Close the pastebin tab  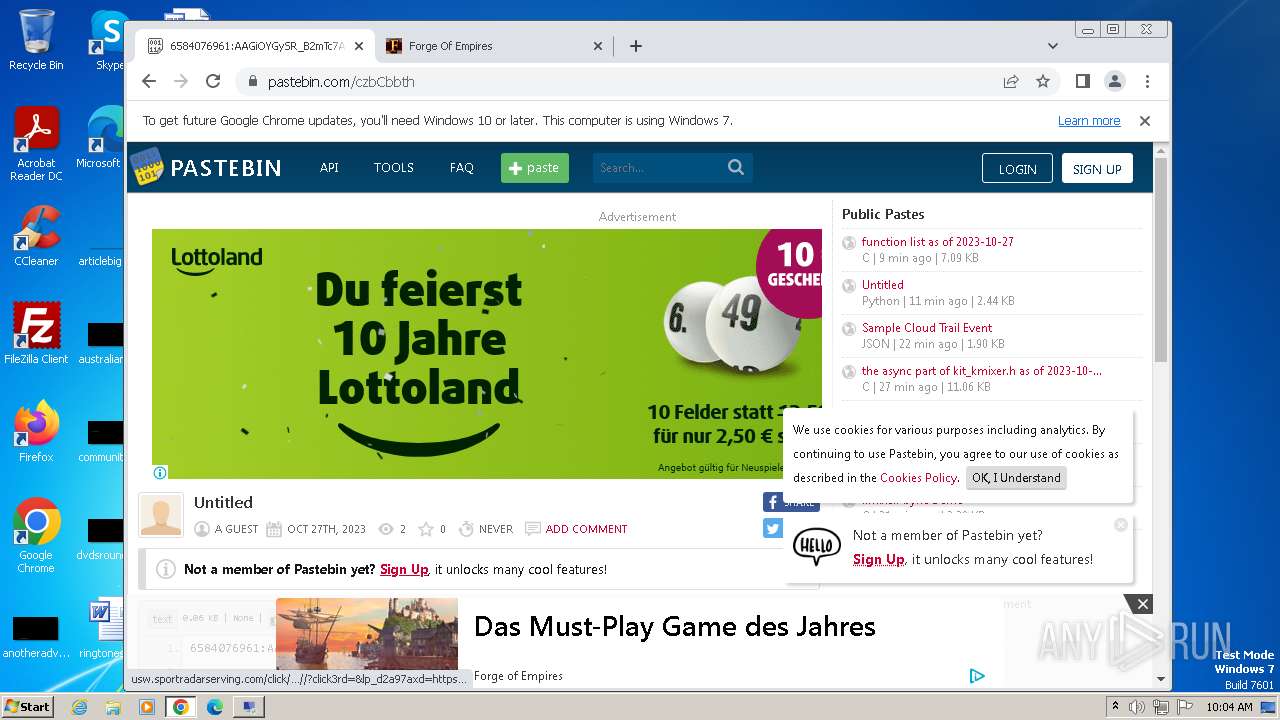point(359,46)
